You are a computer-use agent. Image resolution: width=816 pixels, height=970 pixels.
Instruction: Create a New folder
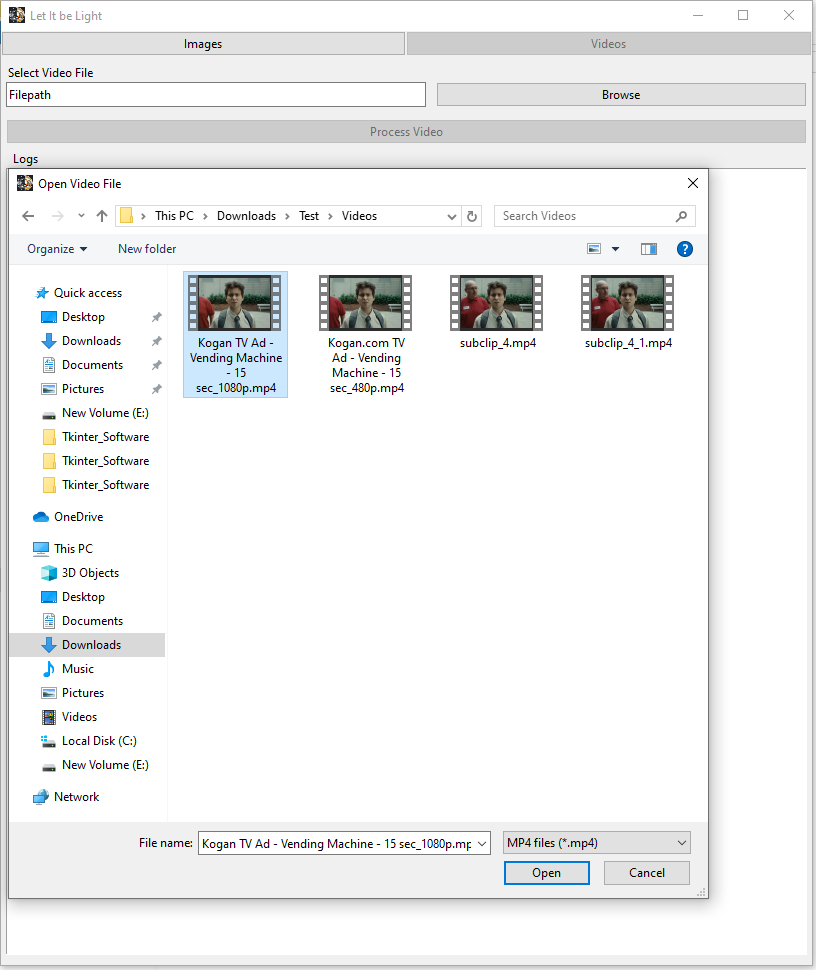(147, 249)
